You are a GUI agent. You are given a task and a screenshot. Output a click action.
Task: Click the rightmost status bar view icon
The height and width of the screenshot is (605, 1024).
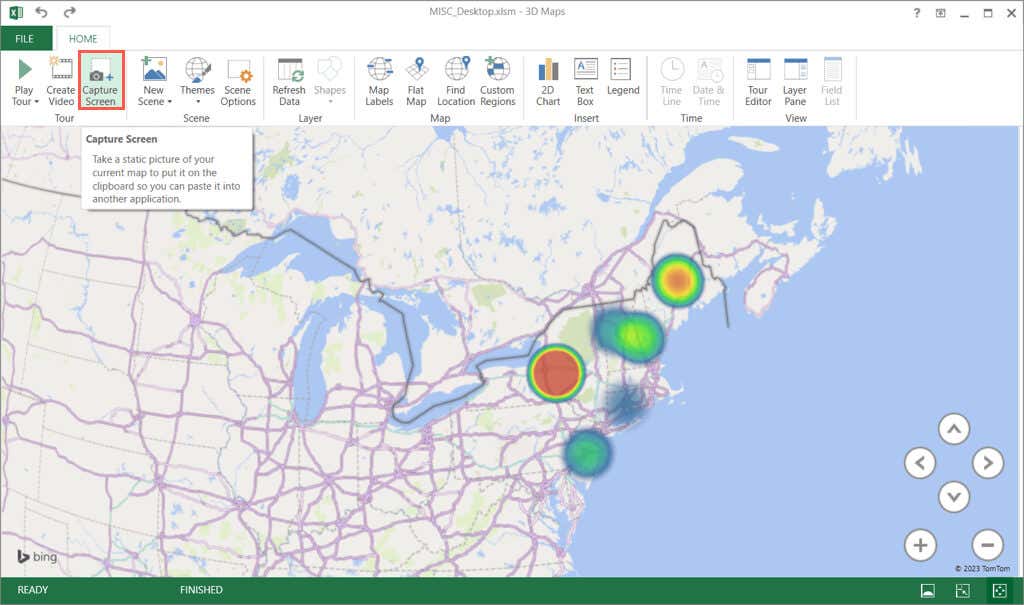pyautogui.click(x=999, y=591)
